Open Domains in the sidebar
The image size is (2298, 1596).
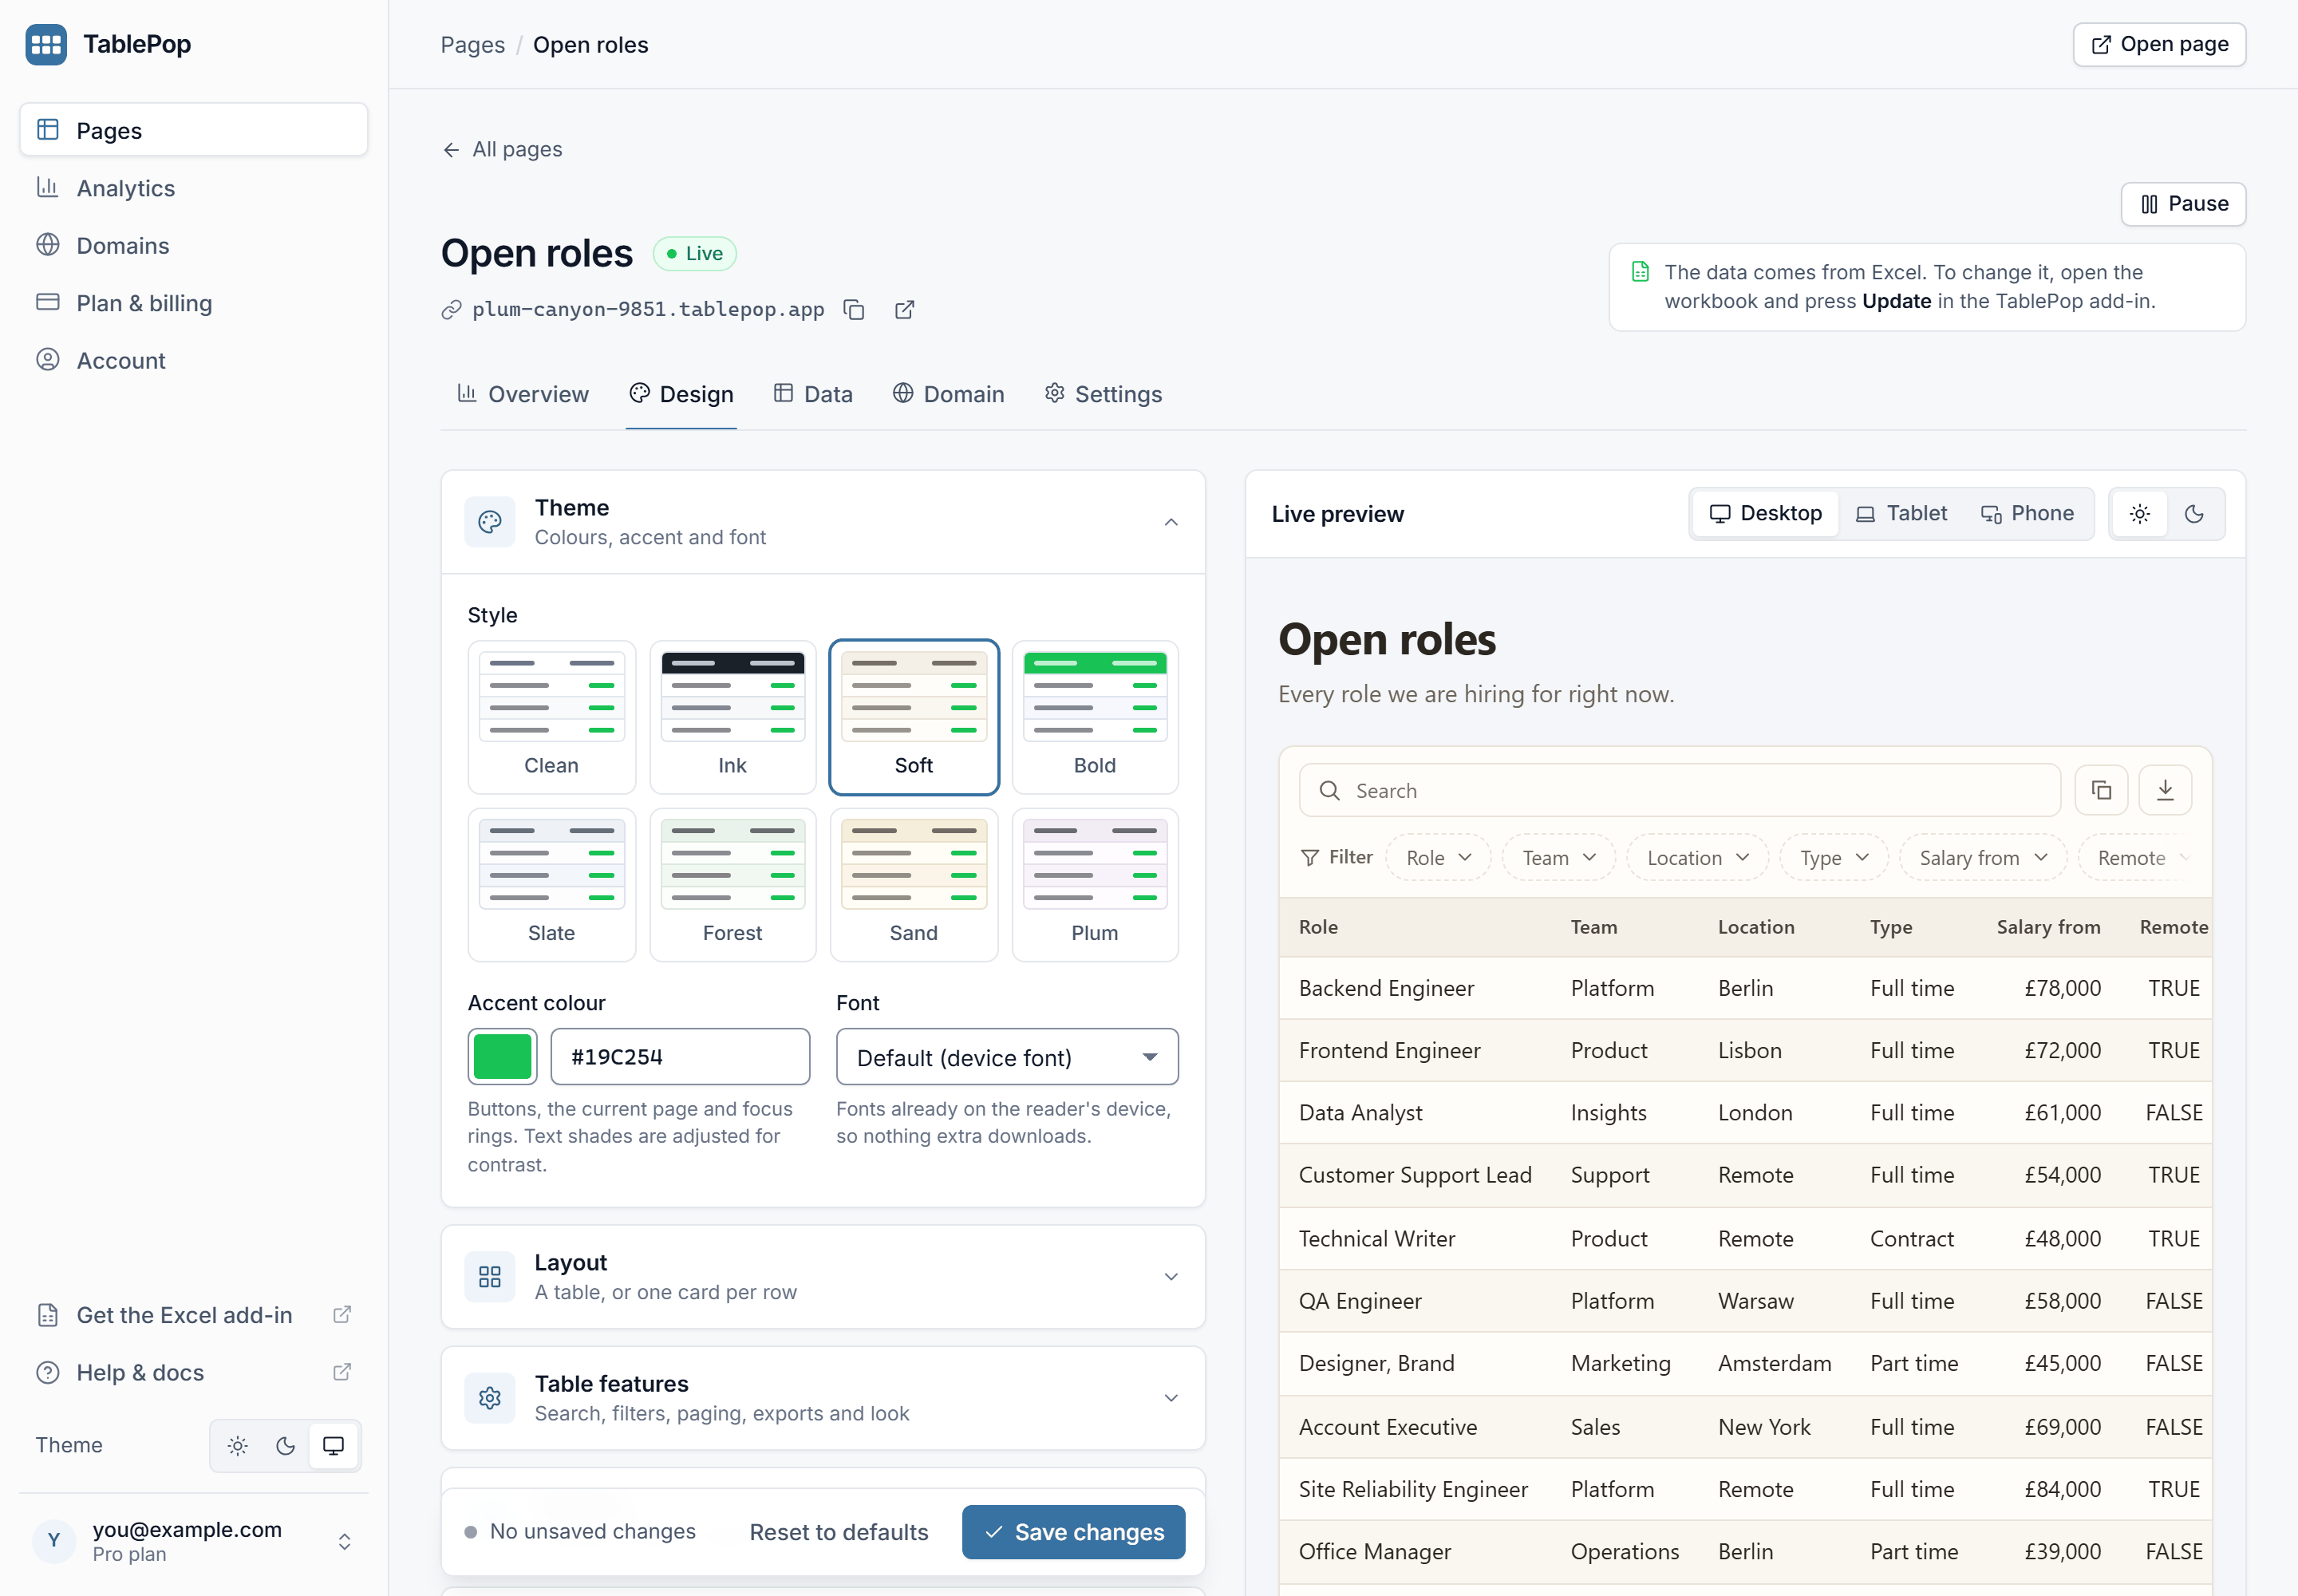click(193, 245)
